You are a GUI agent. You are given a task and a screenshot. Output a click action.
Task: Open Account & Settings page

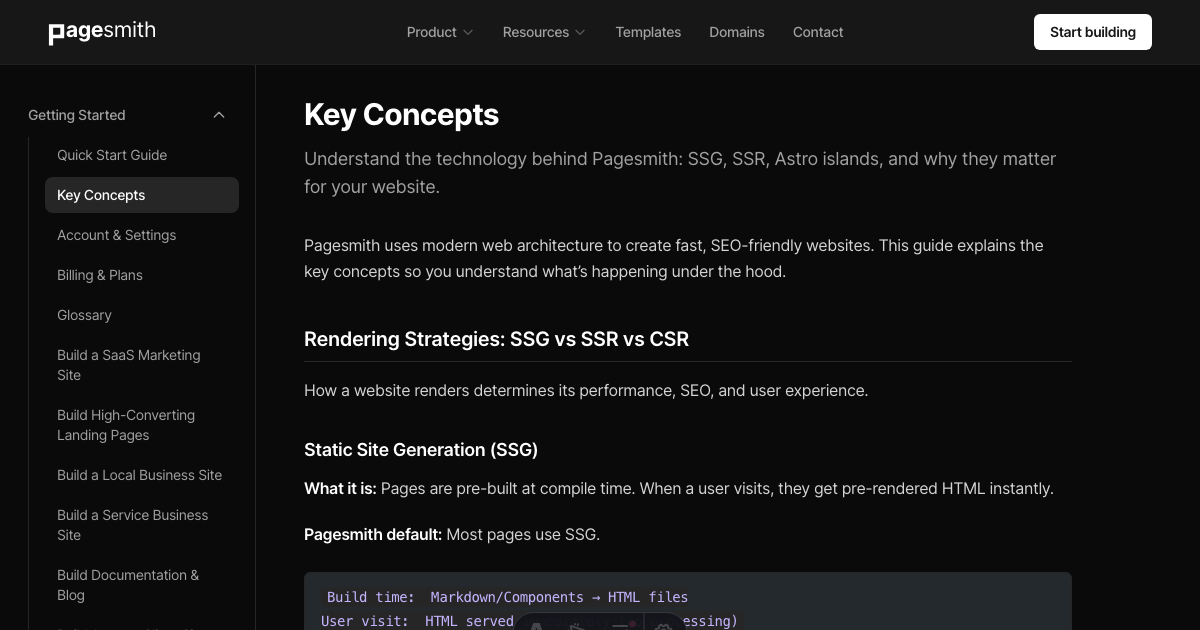point(116,235)
